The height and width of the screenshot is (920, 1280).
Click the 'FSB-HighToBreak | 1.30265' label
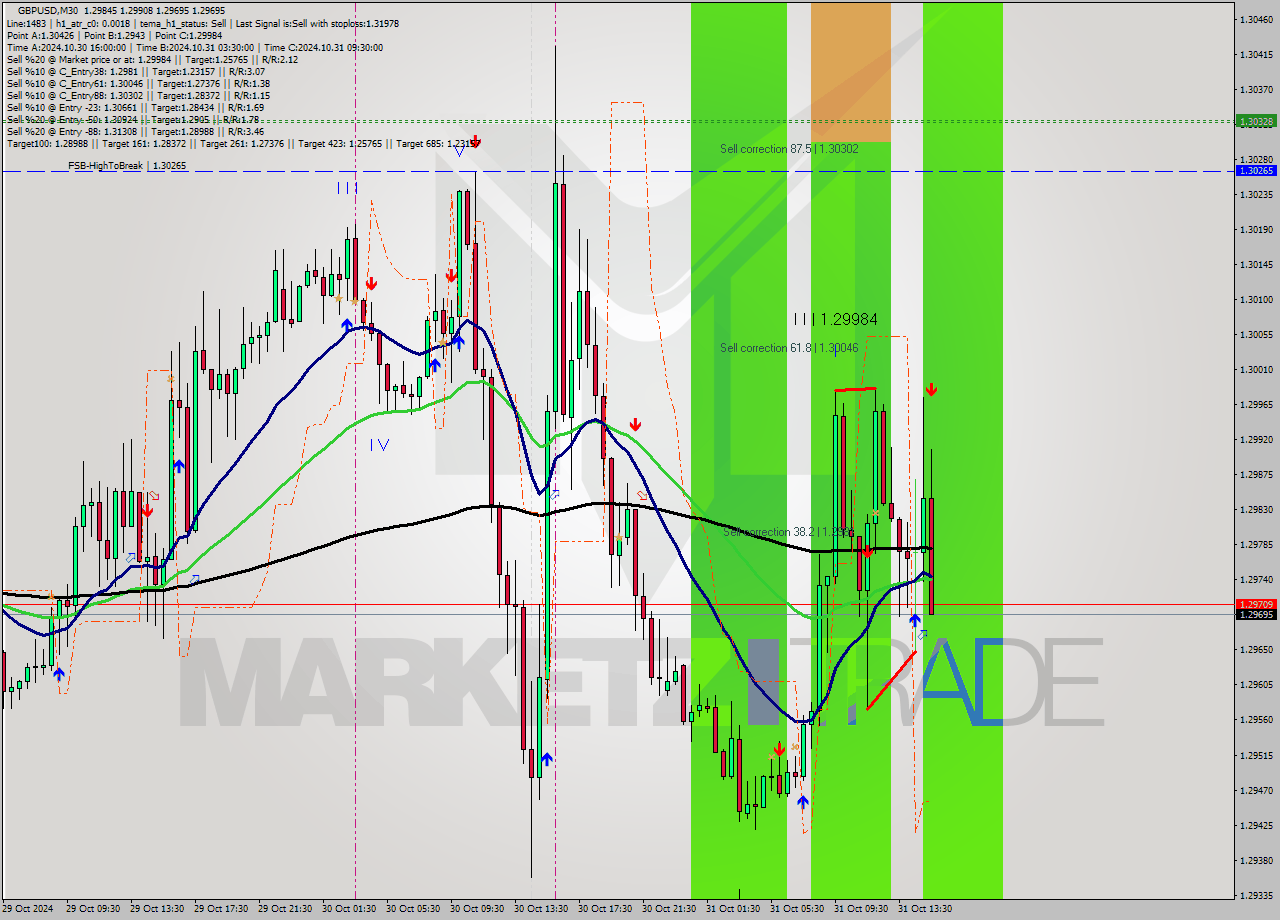pyautogui.click(x=127, y=166)
